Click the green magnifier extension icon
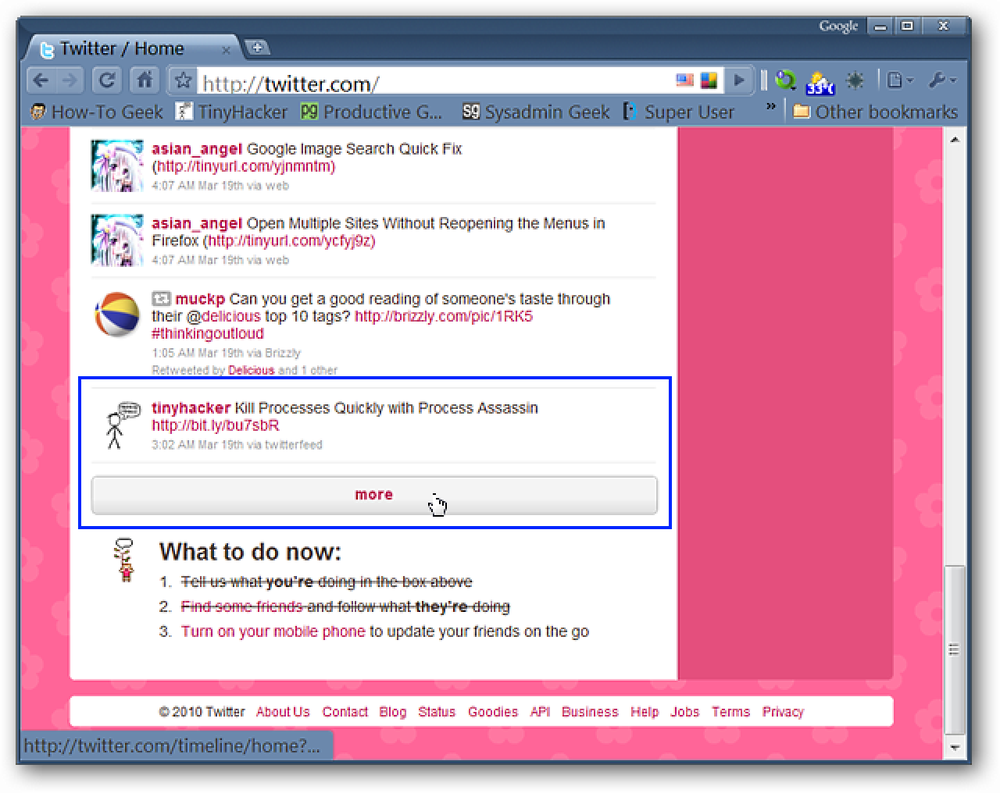1000x793 pixels. (786, 80)
